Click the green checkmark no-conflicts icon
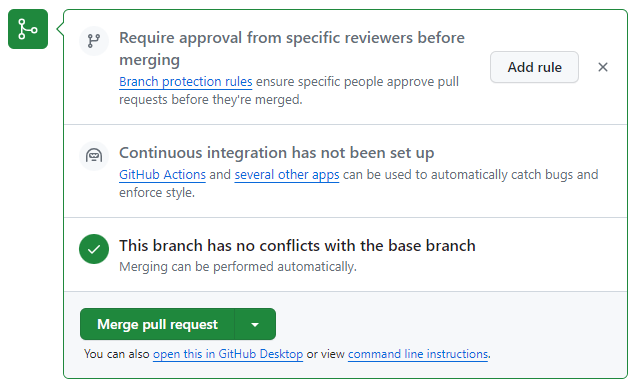Screen dimensions: 633x388 pyautogui.click(x=94, y=249)
